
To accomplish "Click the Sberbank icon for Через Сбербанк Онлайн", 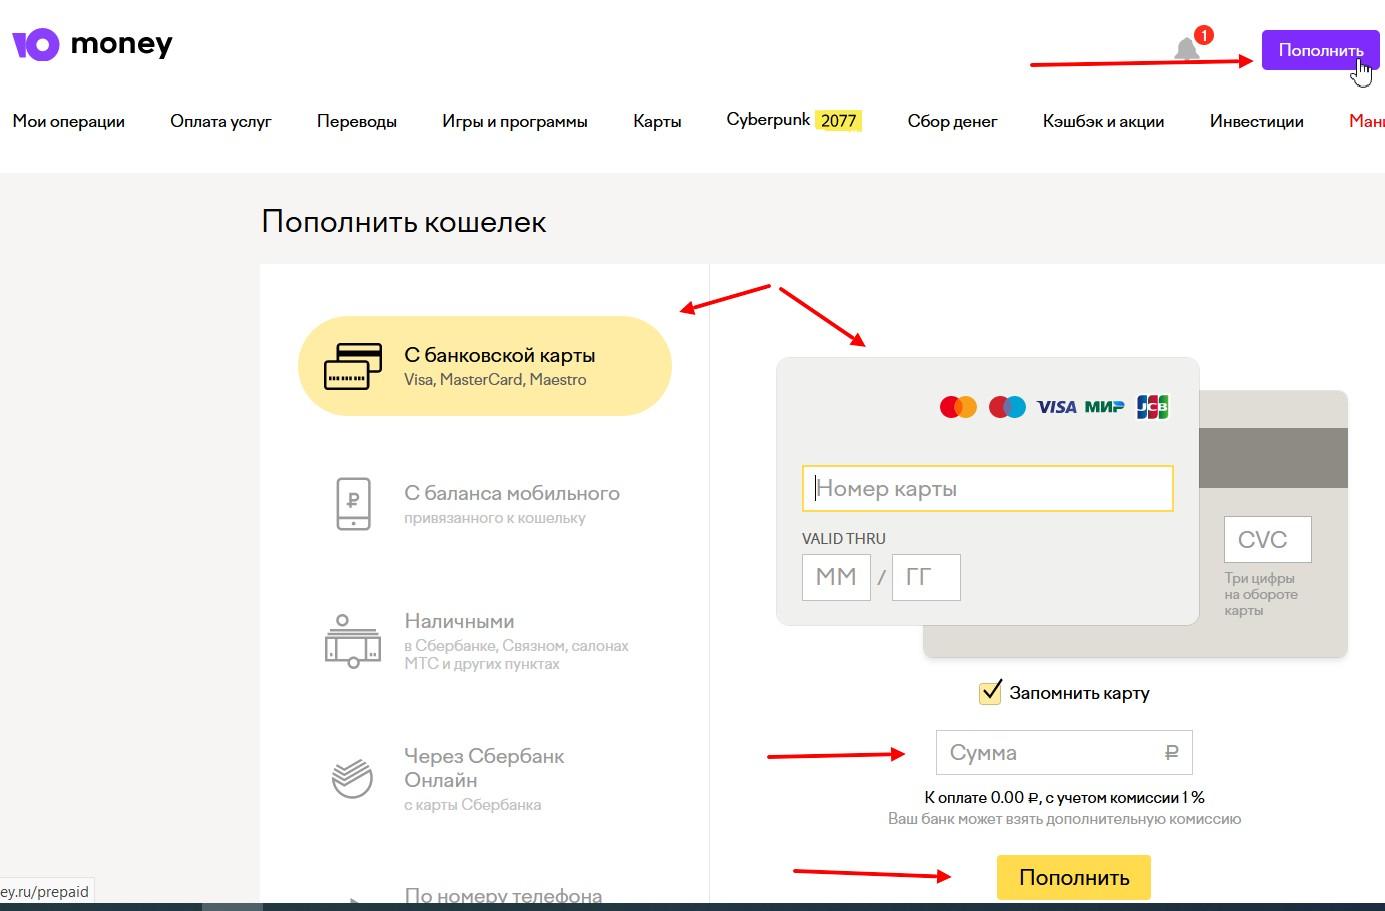I will pyautogui.click(x=350, y=777).
